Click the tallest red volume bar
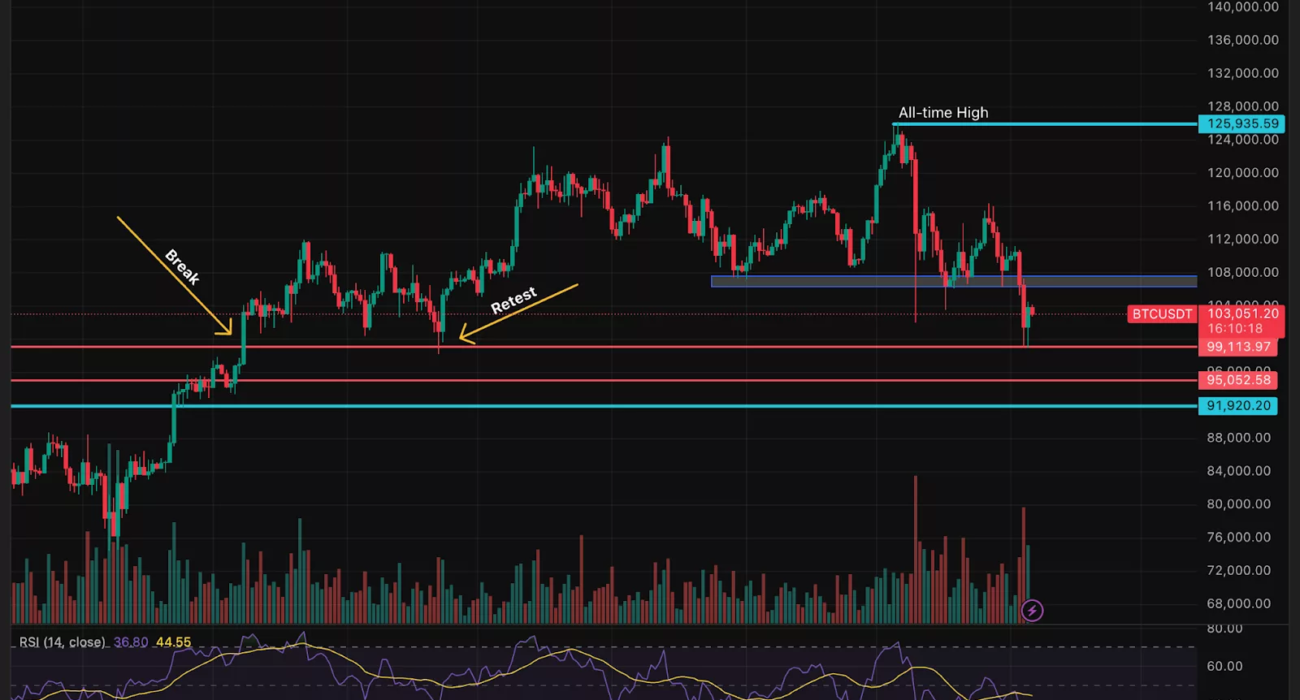The image size is (1300, 700). (x=915, y=550)
